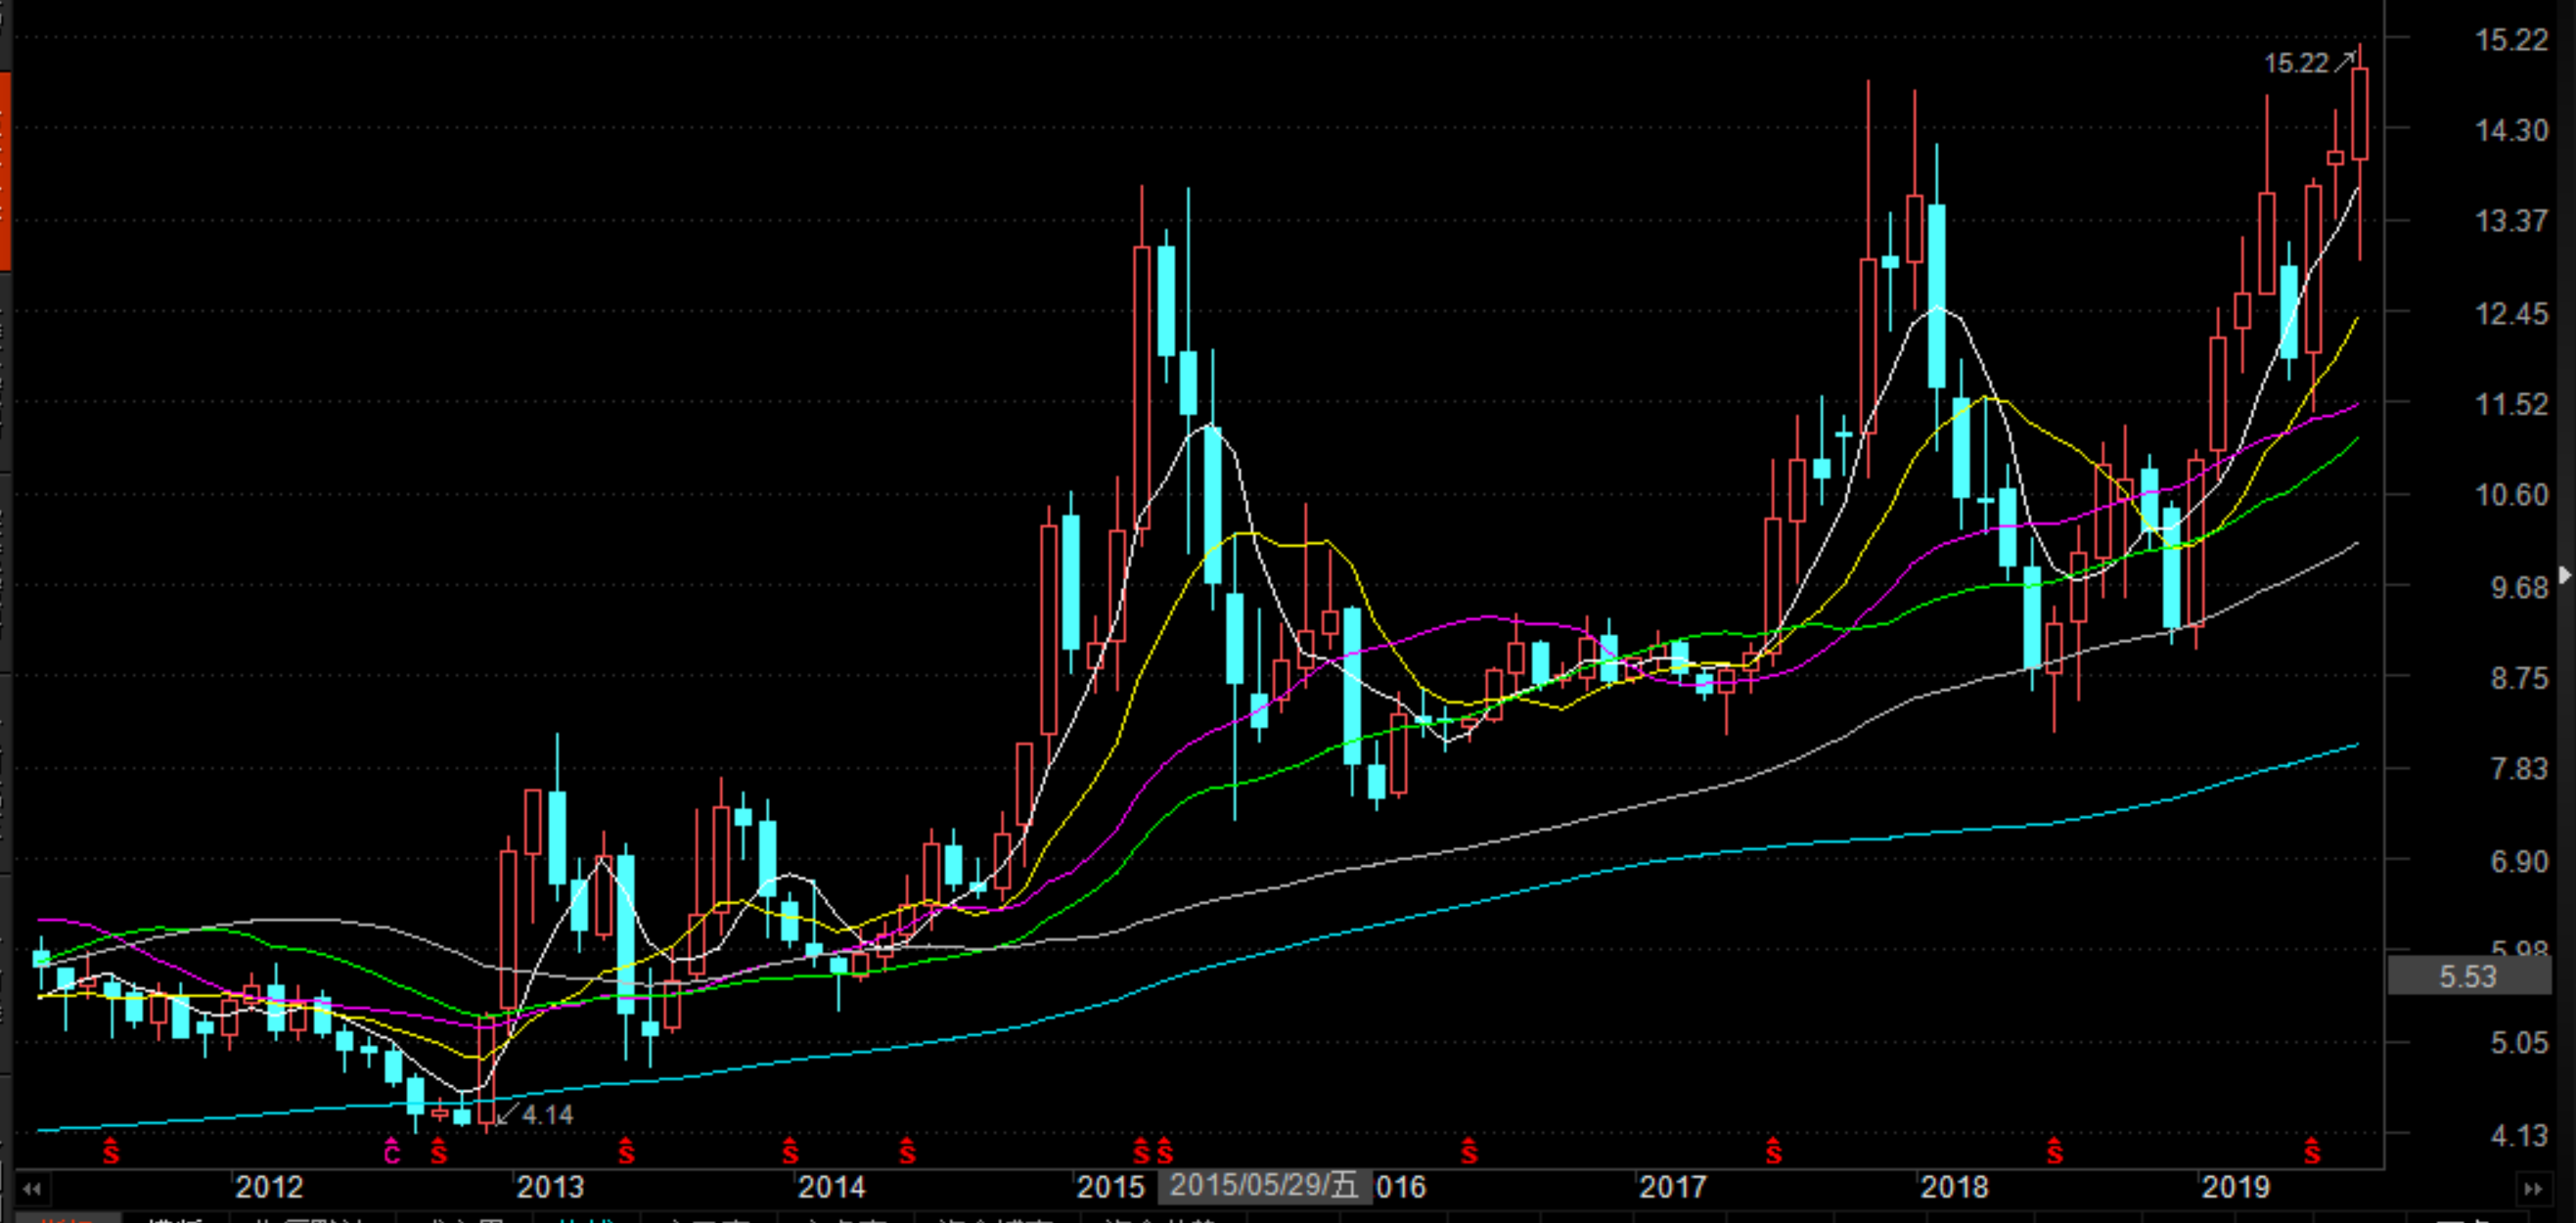Click the scroll-left double arrow on time axis
Viewport: 2576px width, 1223px height.
click(32, 1189)
